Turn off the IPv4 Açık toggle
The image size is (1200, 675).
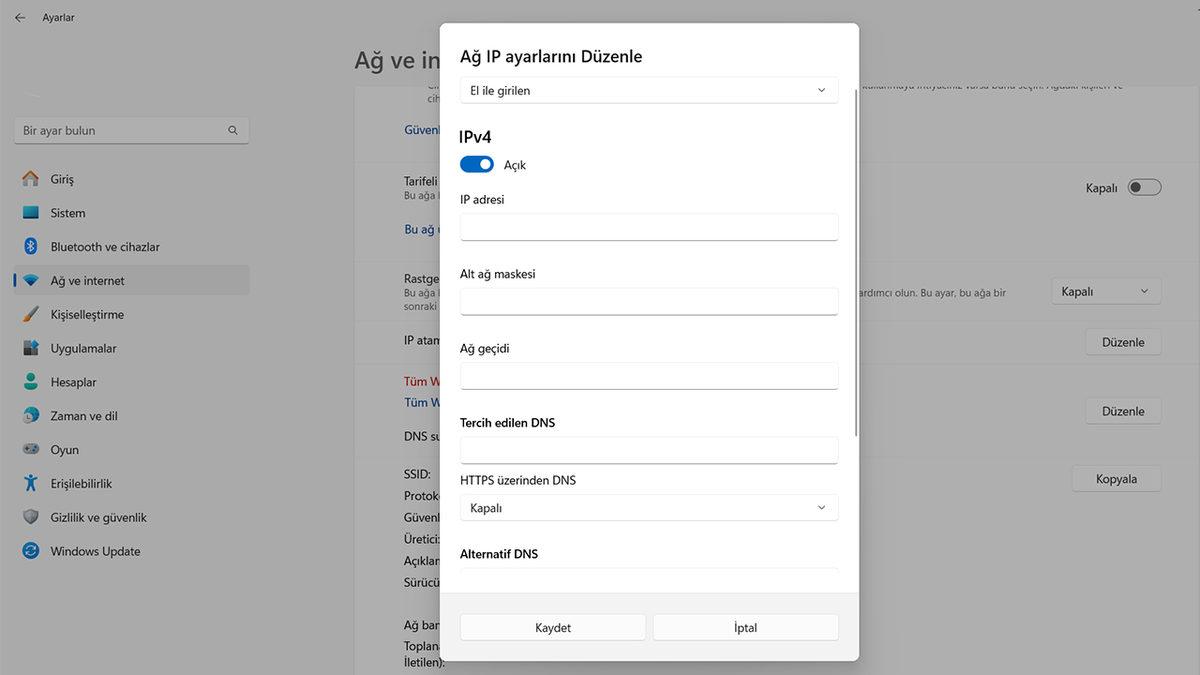(x=476, y=163)
